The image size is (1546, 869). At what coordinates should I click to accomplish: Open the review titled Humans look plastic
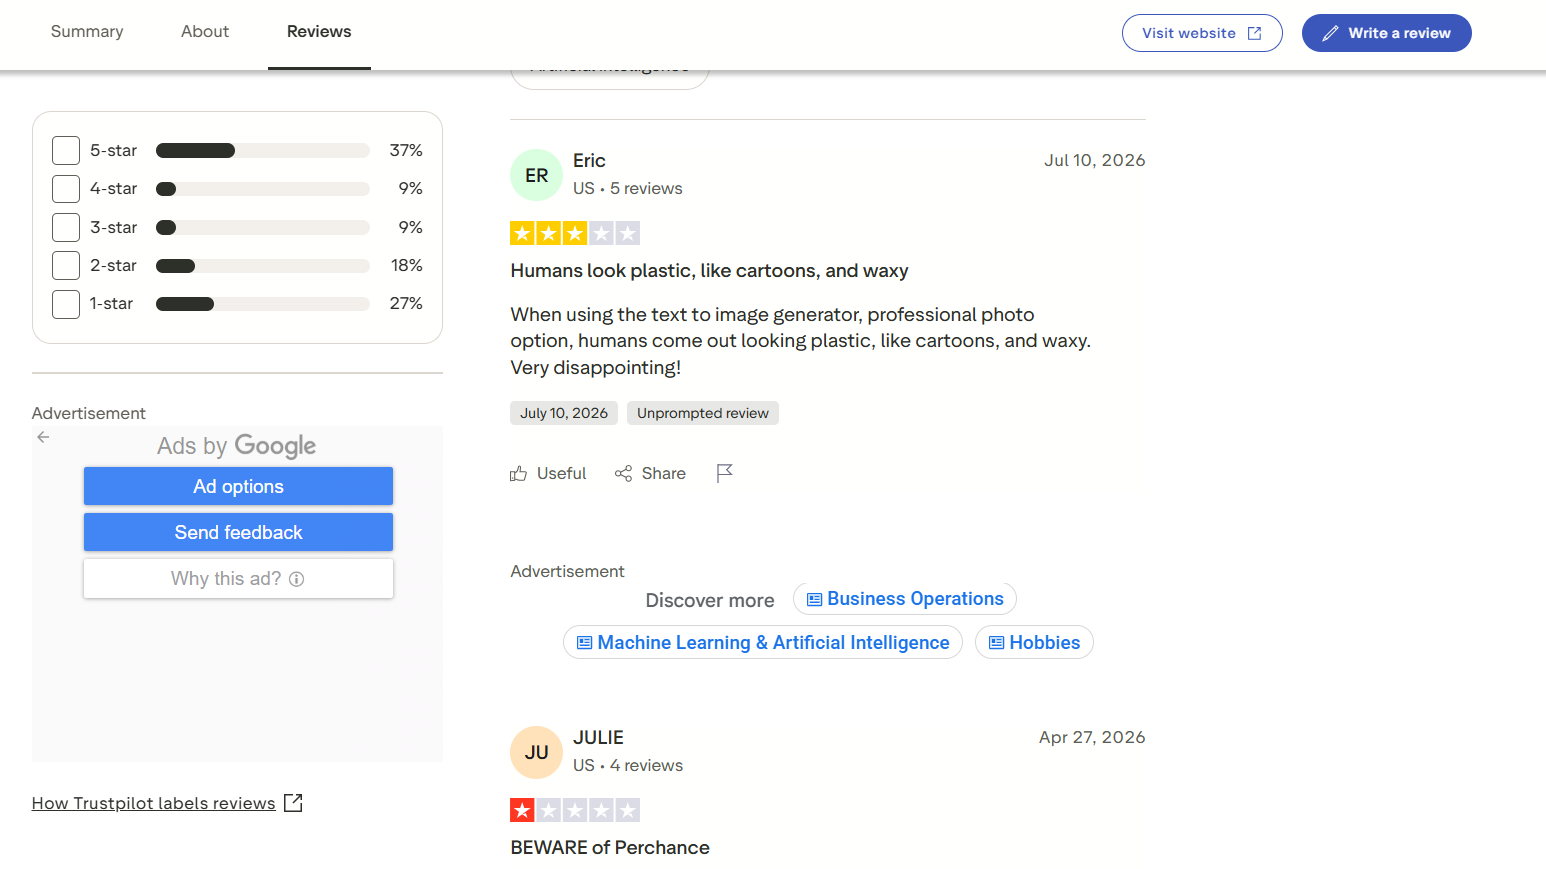[x=709, y=271]
